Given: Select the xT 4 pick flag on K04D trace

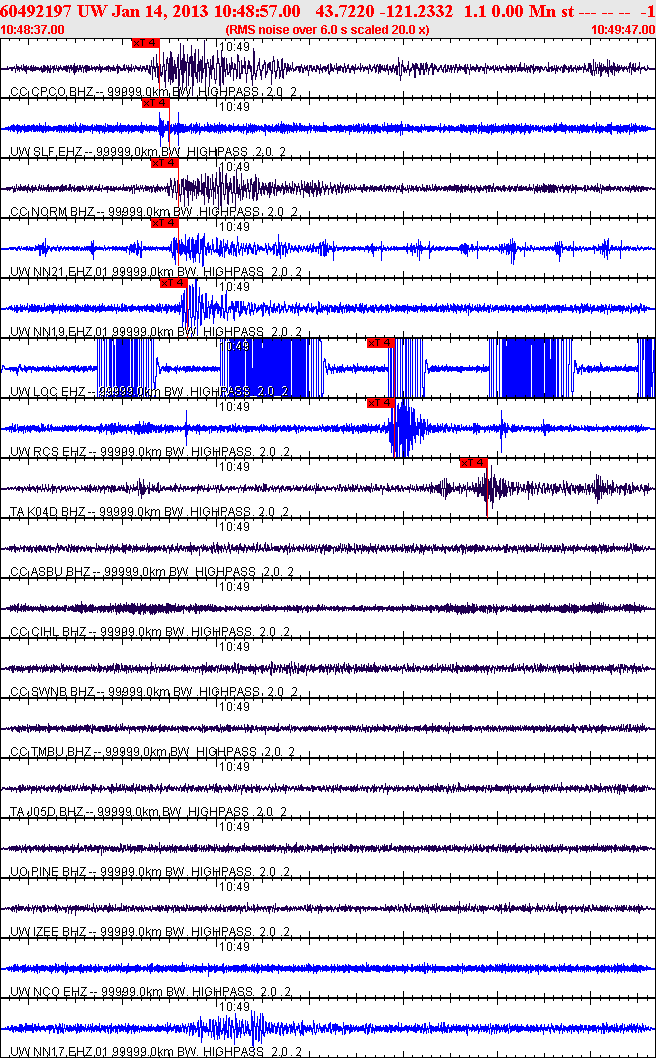Looking at the screenshot, I should pyautogui.click(x=473, y=462).
